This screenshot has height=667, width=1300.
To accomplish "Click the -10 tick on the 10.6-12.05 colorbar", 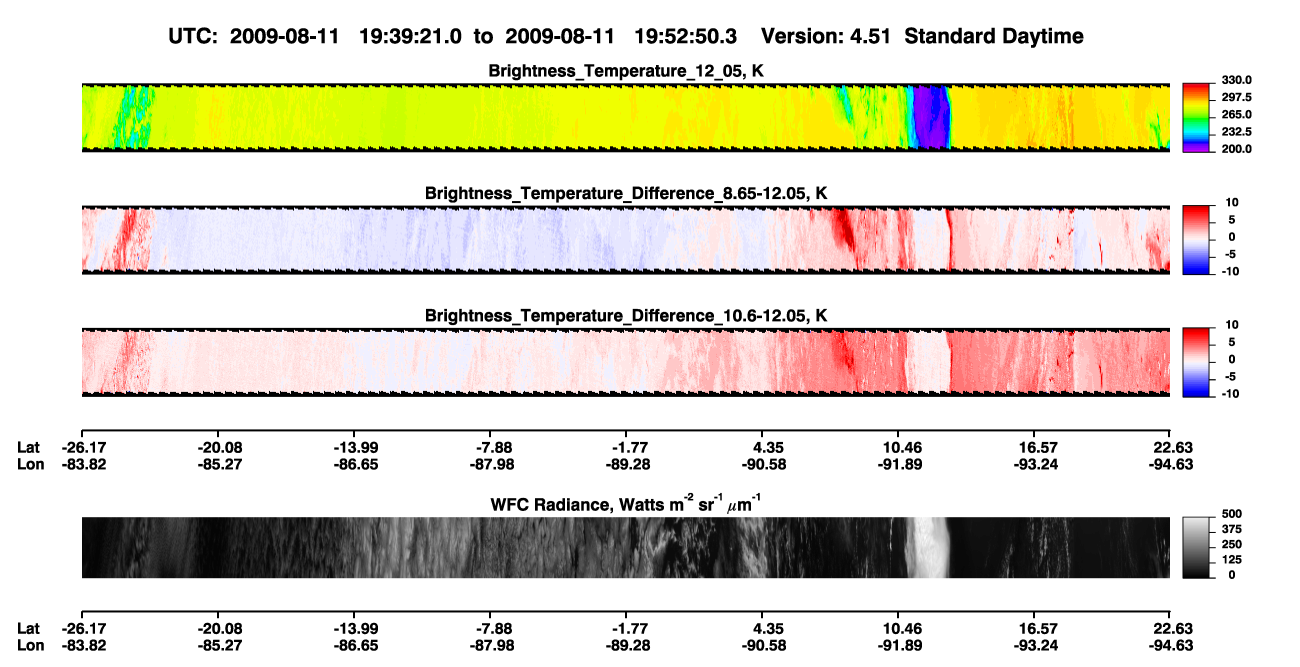I will [x=1229, y=393].
